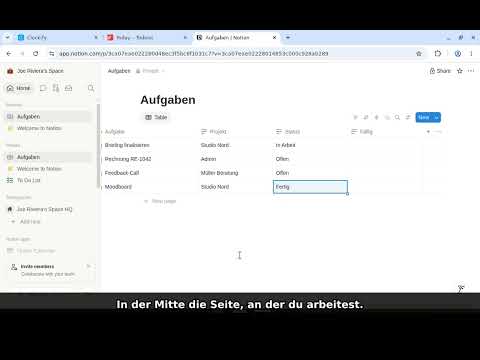Screen dimensions: 480x360
Task: Select the Table view tab
Action: 156,117
